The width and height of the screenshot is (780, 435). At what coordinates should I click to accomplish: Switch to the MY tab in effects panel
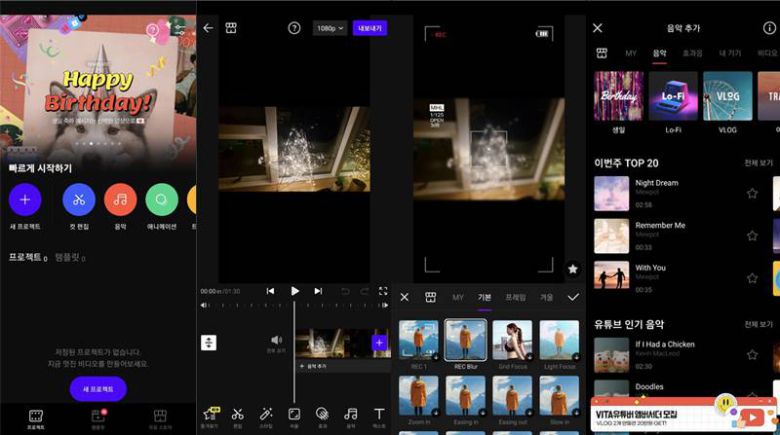(x=458, y=297)
